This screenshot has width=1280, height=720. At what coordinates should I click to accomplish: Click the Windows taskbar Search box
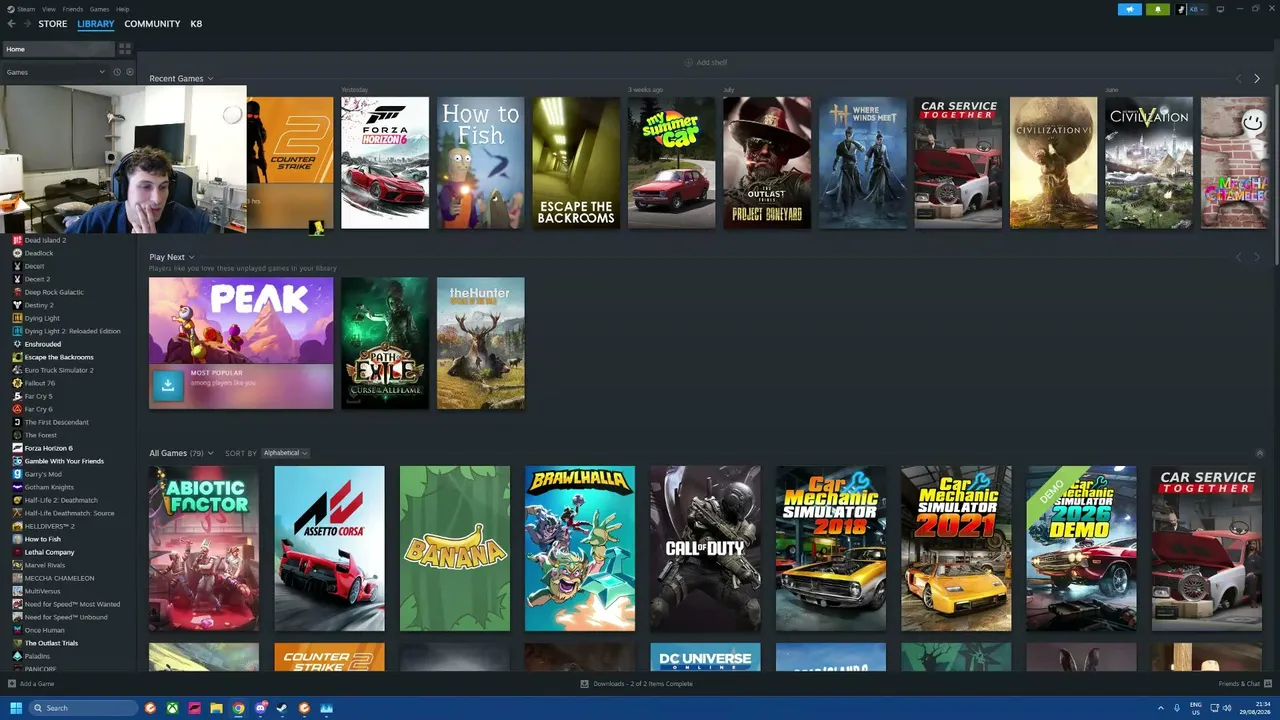pos(84,708)
